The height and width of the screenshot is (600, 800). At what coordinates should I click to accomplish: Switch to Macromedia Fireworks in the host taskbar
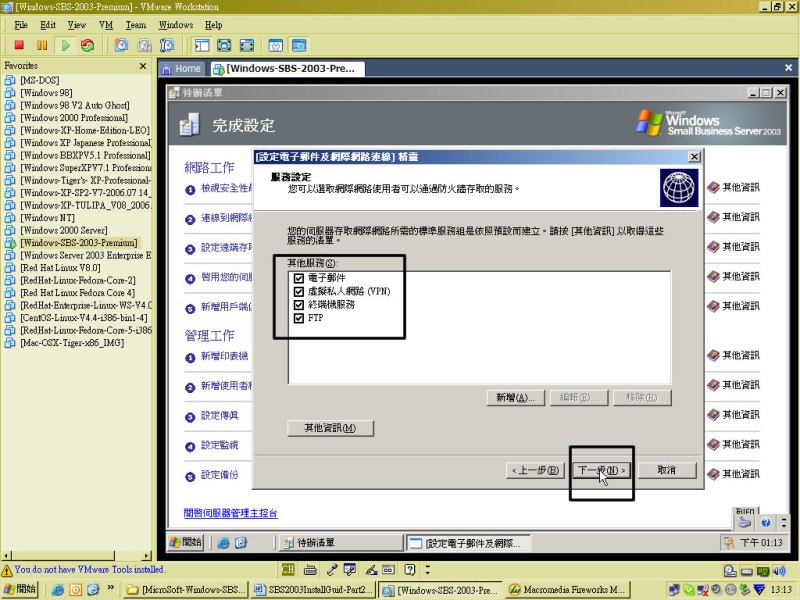tap(567, 590)
